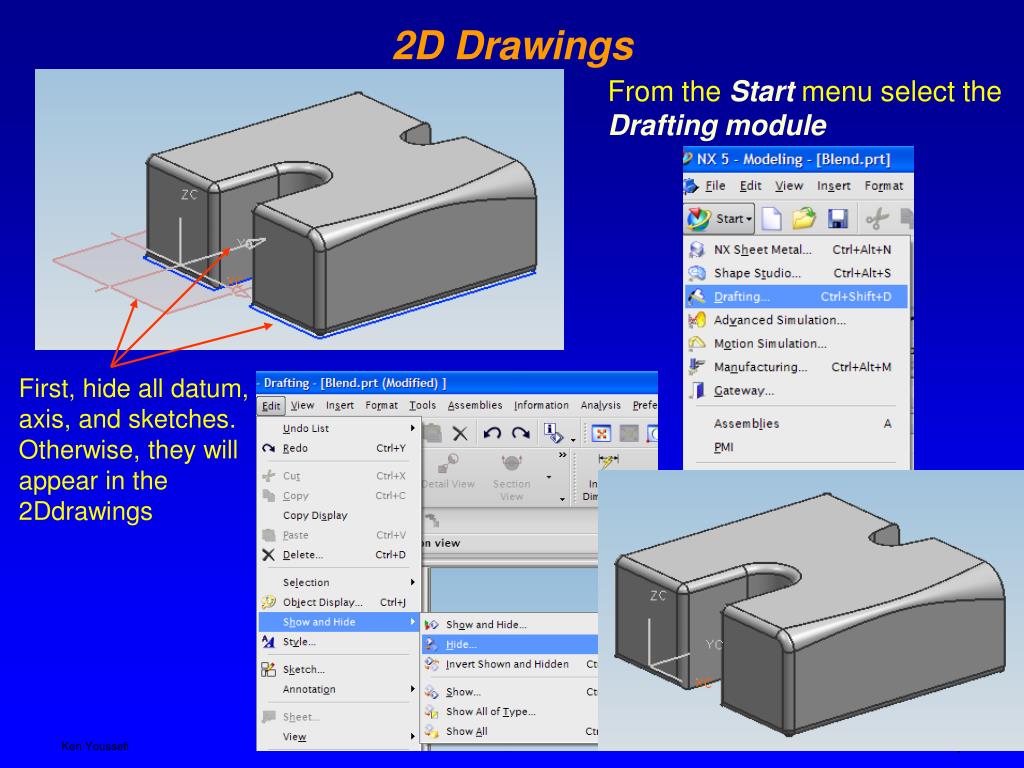Select Manufacturing in the Start menu
The height and width of the screenshot is (768, 1024).
(x=797, y=367)
